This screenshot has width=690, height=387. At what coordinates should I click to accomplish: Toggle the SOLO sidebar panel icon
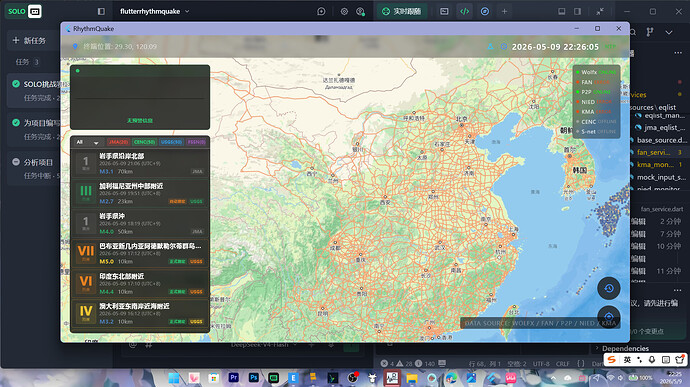[101, 11]
